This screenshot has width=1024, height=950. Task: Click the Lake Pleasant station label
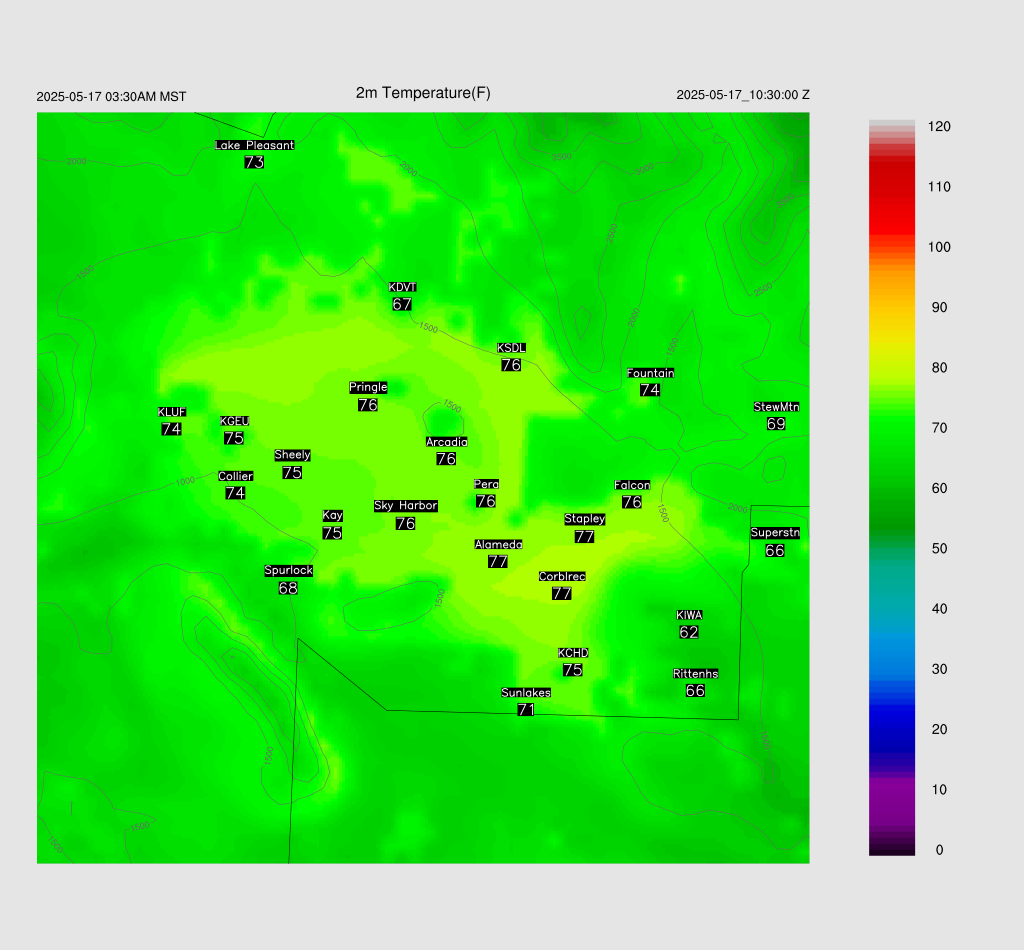pos(255,145)
